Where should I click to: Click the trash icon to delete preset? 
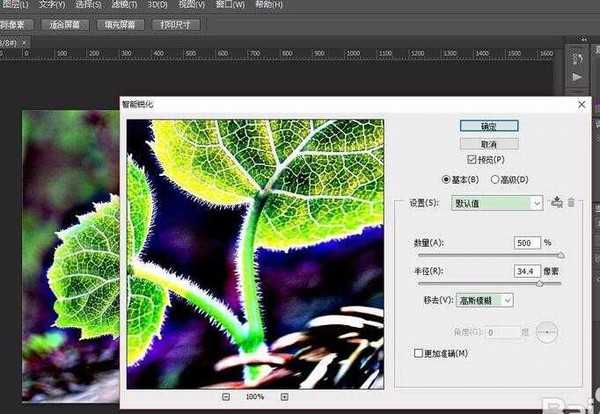[x=571, y=203]
